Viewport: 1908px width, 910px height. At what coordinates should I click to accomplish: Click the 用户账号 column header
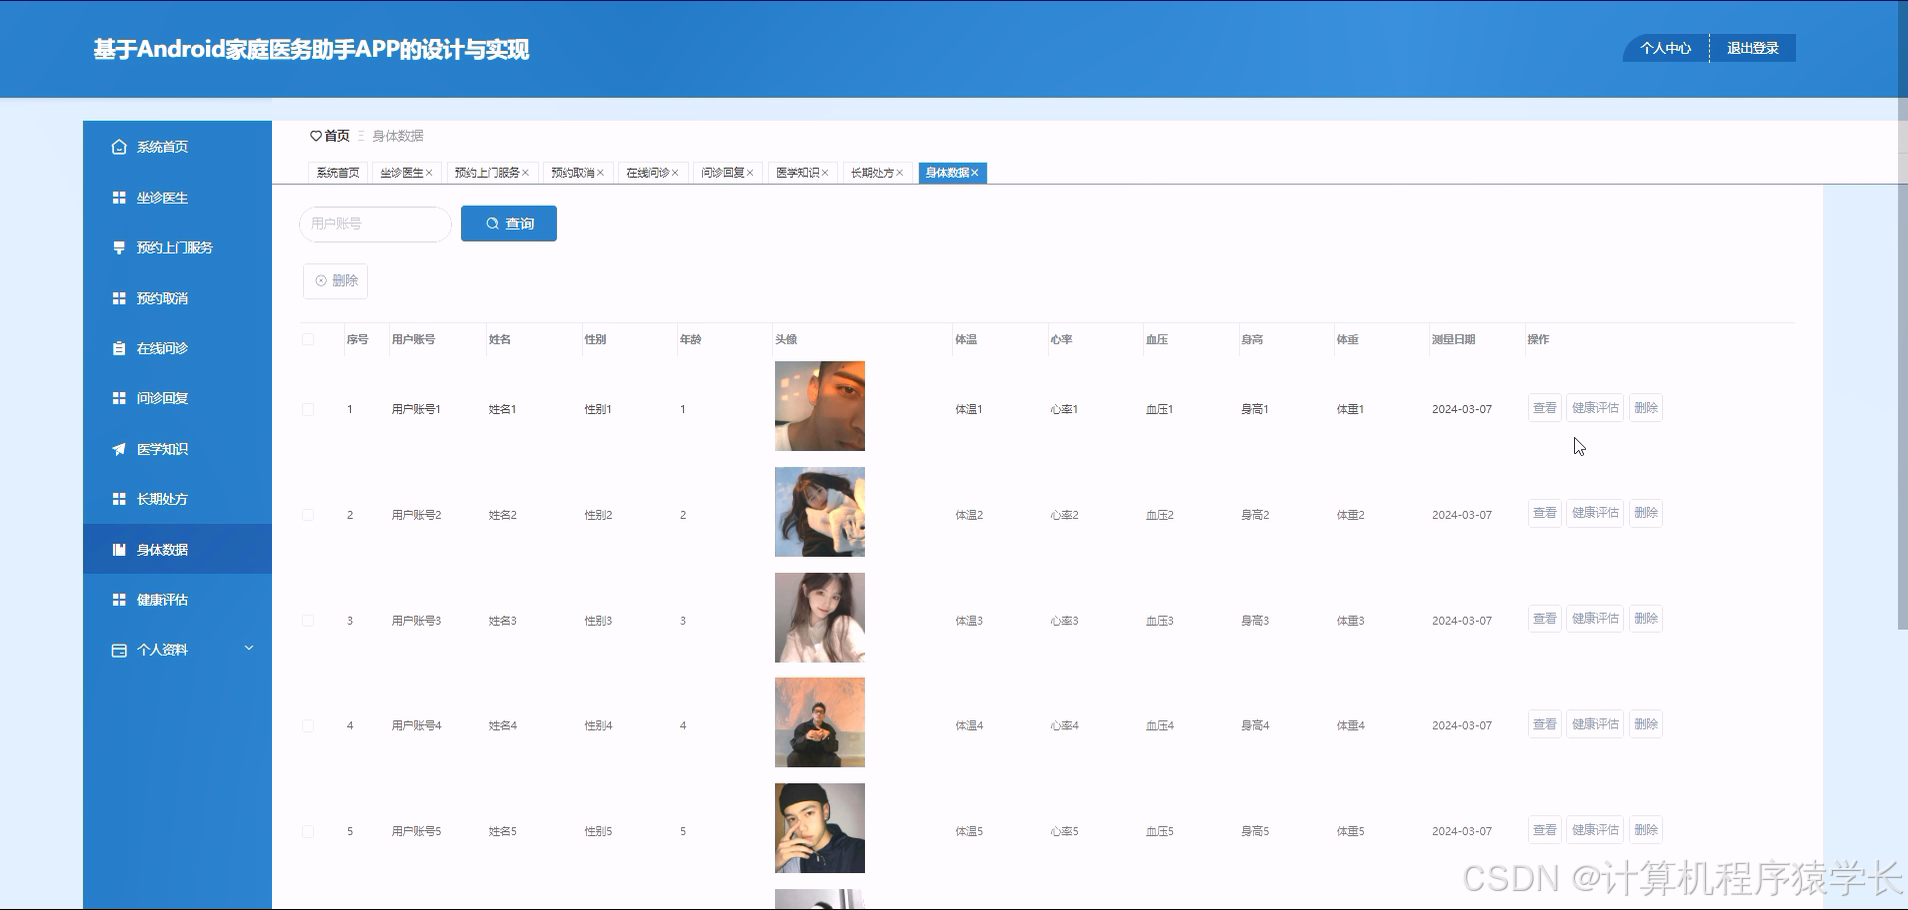pos(413,340)
